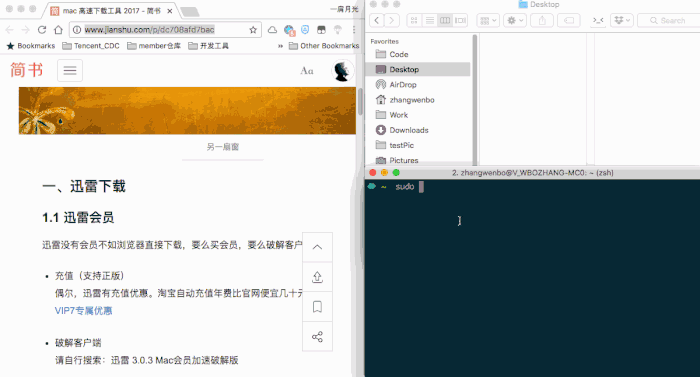
Task: Close the mac 高速下载工具 tab
Action: click(x=170, y=11)
